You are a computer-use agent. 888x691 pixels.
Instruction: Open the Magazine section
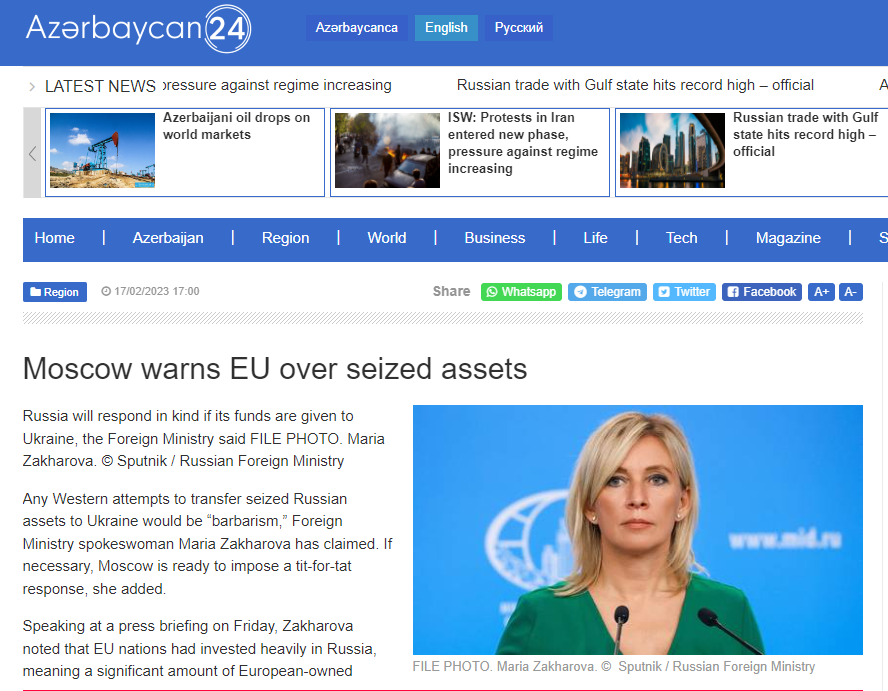pyautogui.click(x=788, y=238)
